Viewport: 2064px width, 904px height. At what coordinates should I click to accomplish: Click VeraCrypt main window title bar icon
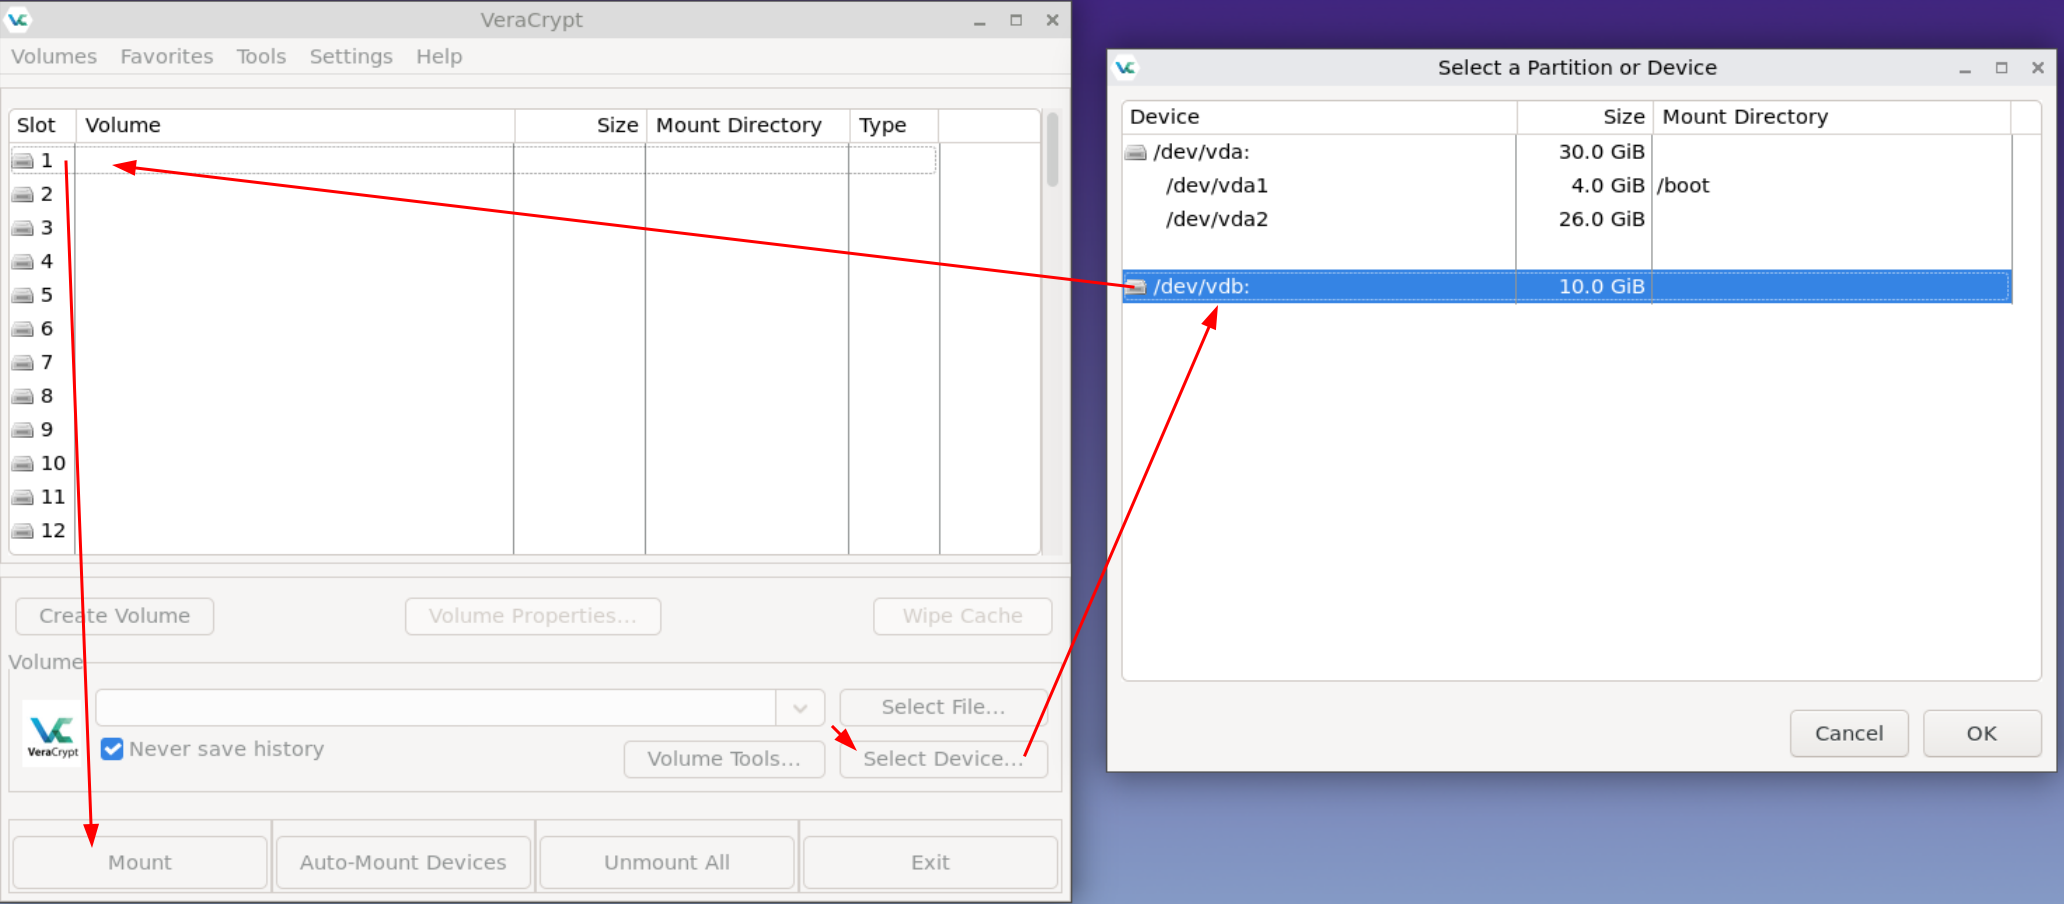(18, 20)
